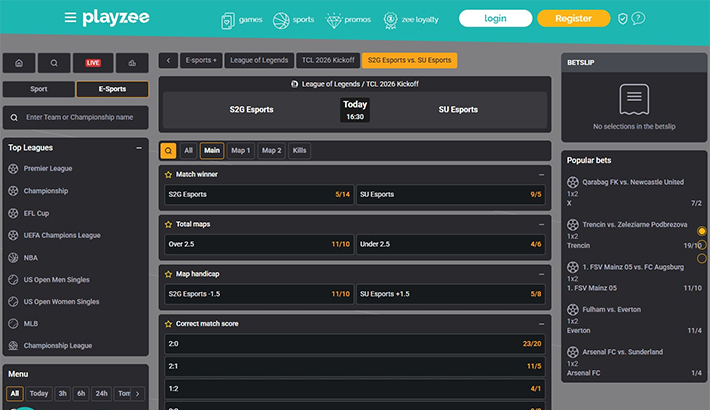710x410 pixels.
Task: Open the sidebar search icon button
Action: (54, 63)
